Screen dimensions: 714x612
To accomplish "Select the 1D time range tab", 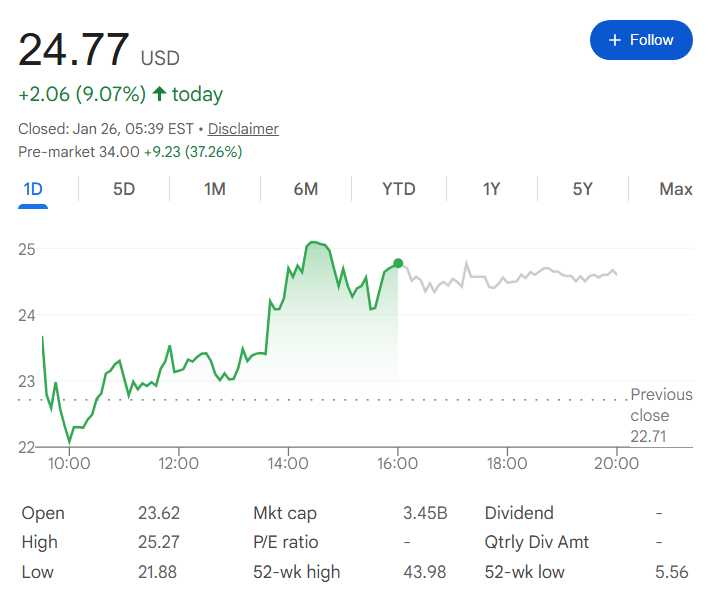I will 33,189.
